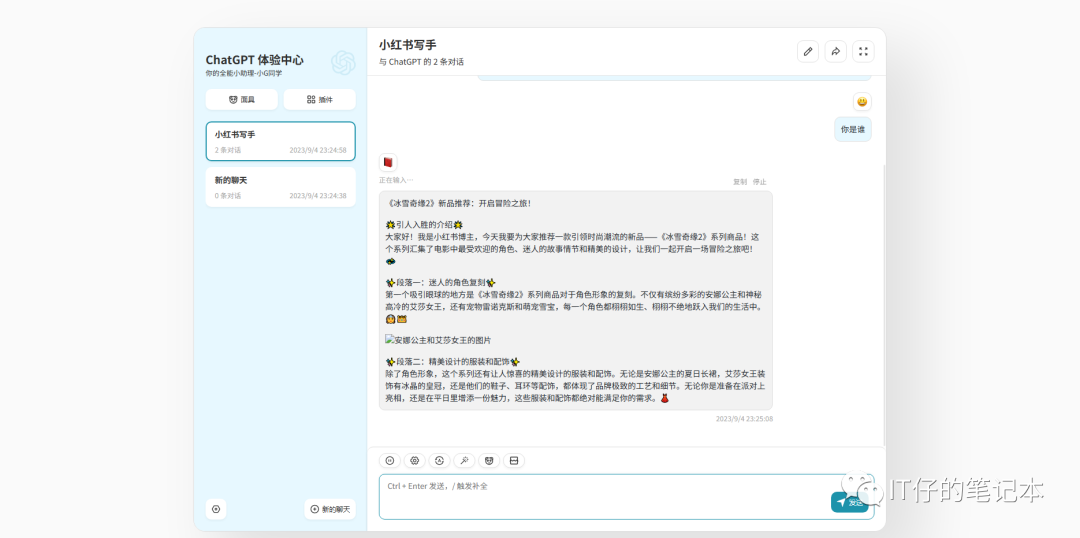Click the clear context divider icon
The width and height of the screenshot is (1080, 538).
(x=514, y=461)
